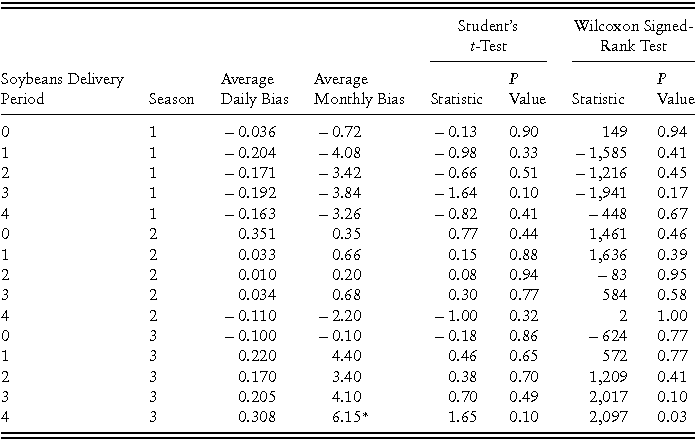
Task: Click the 2,097 Wilcoxon statistic value
Action: 606,416
